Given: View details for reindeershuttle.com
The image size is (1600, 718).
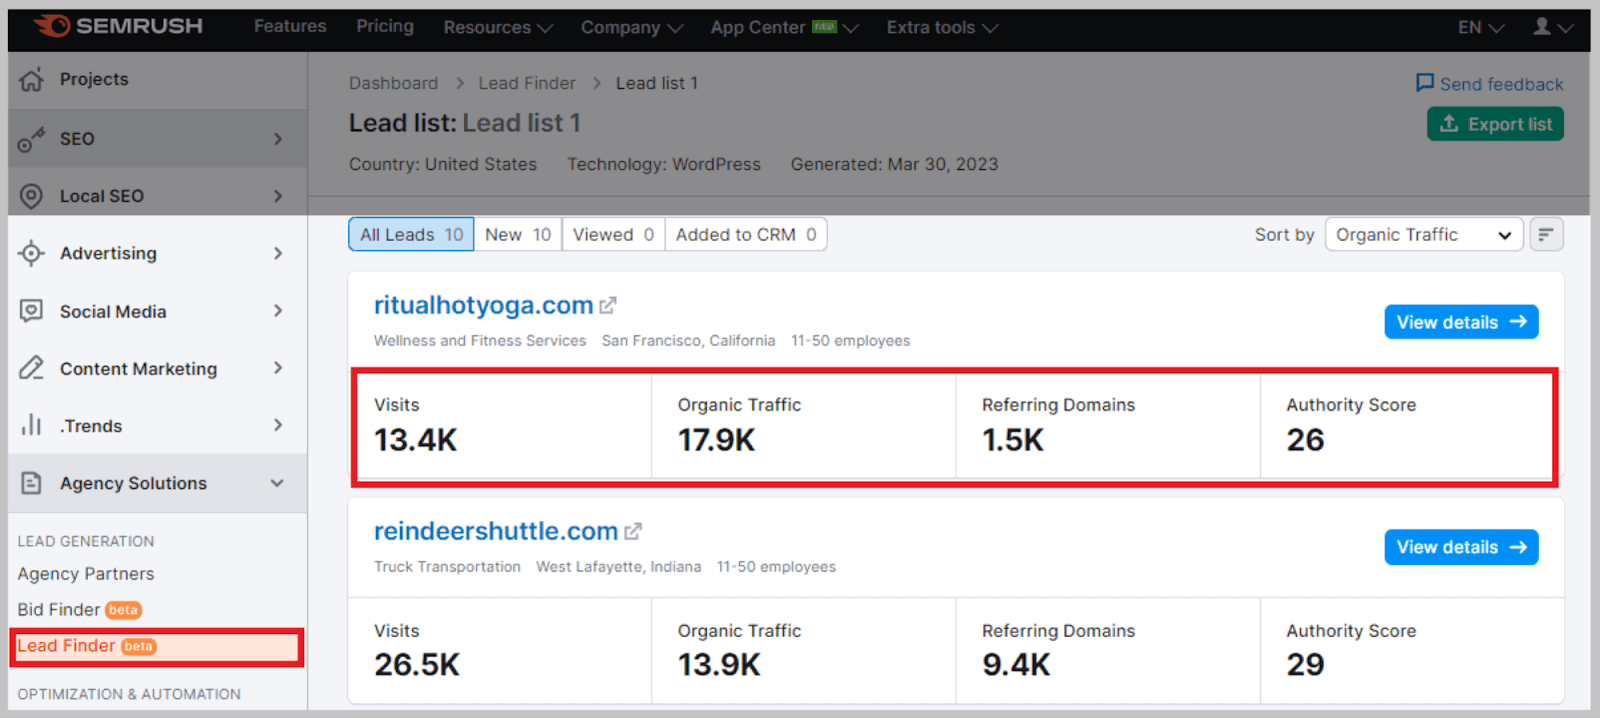Looking at the screenshot, I should pos(1461,547).
